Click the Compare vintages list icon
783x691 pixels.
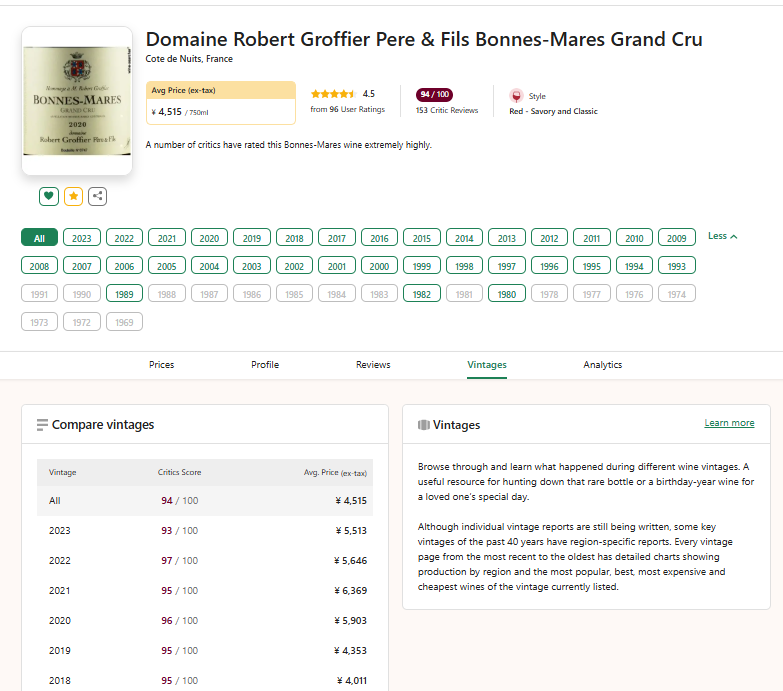click(x=42, y=425)
